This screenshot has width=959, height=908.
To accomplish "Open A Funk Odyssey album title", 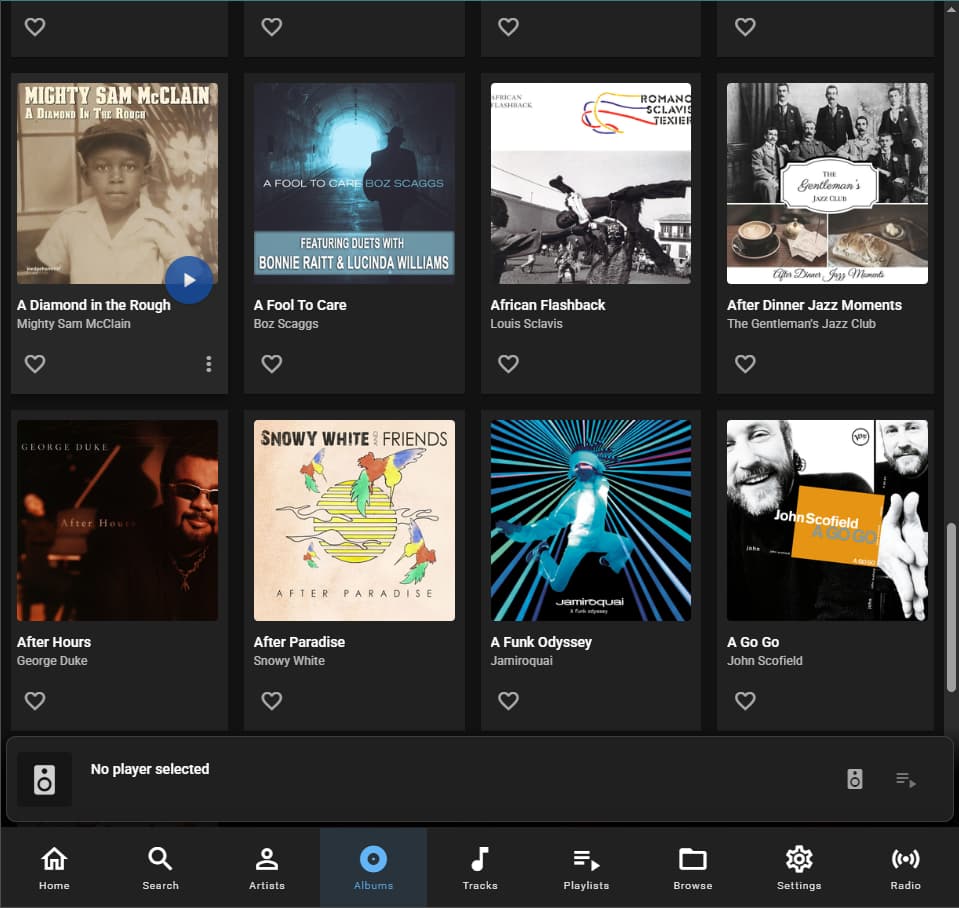I will (541, 642).
